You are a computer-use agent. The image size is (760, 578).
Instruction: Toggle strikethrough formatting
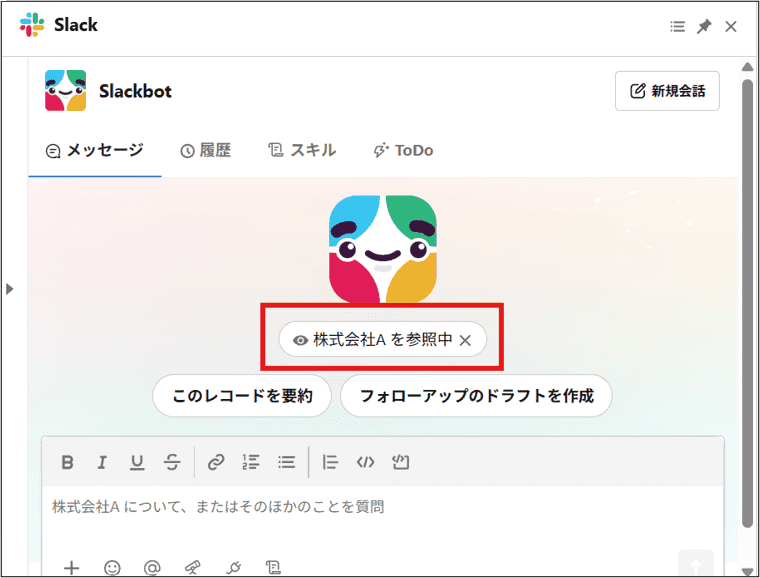[172, 462]
